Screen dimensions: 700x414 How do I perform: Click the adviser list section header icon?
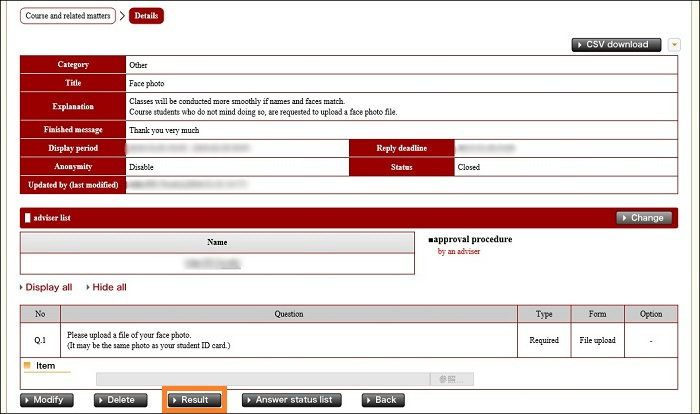pyautogui.click(x=26, y=217)
